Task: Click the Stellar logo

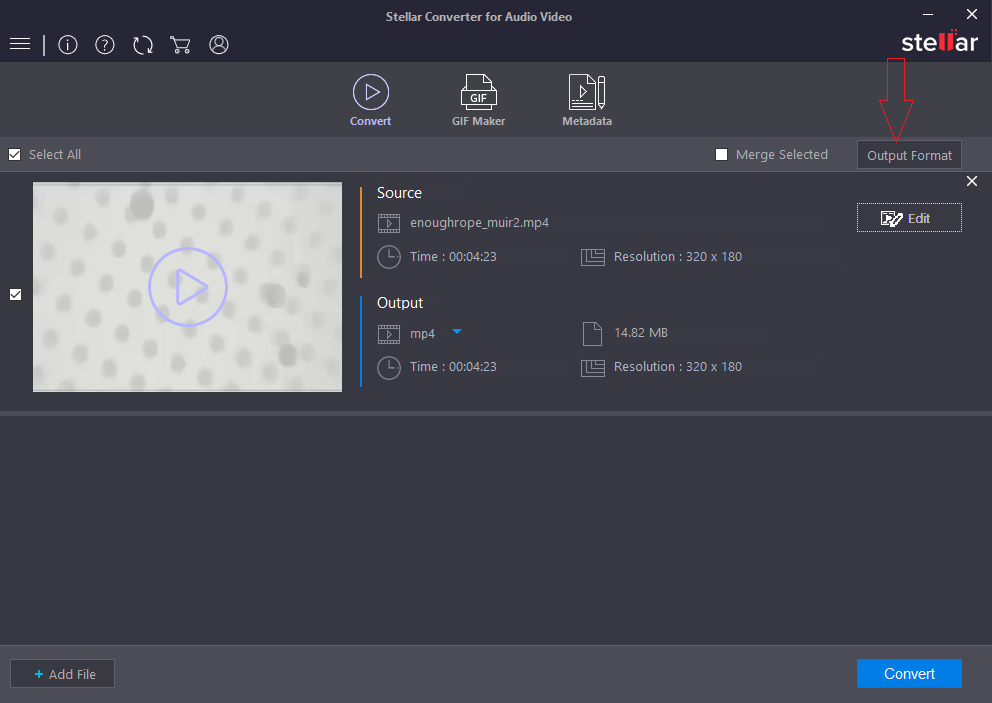Action: [x=939, y=42]
